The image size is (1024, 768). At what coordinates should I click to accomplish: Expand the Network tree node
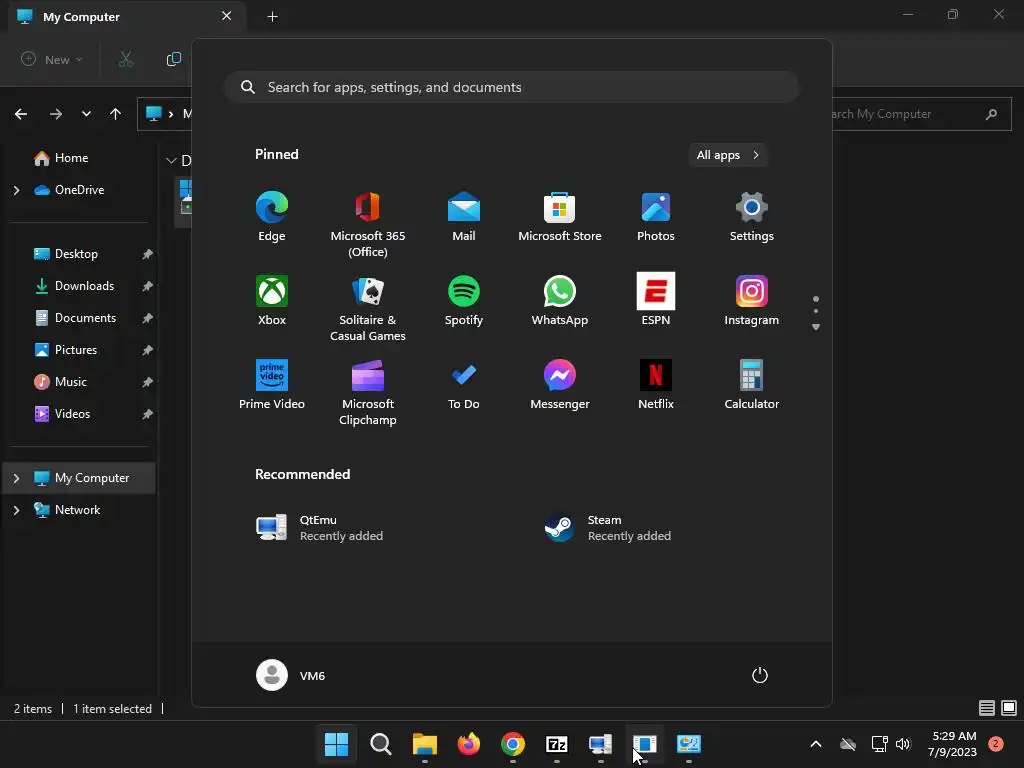[x=16, y=510]
